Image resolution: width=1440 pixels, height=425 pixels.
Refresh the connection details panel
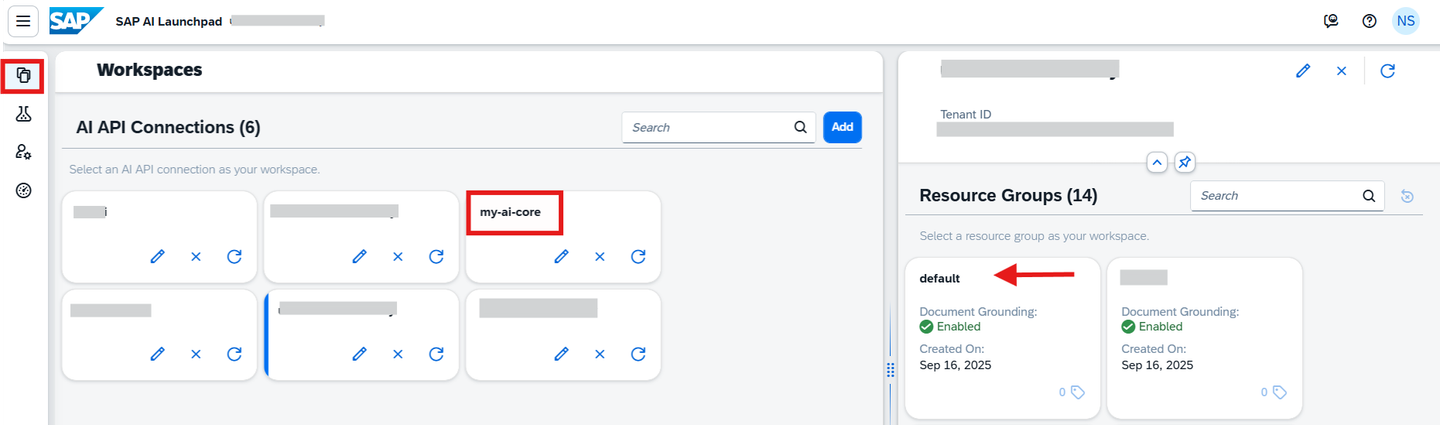tap(1387, 71)
